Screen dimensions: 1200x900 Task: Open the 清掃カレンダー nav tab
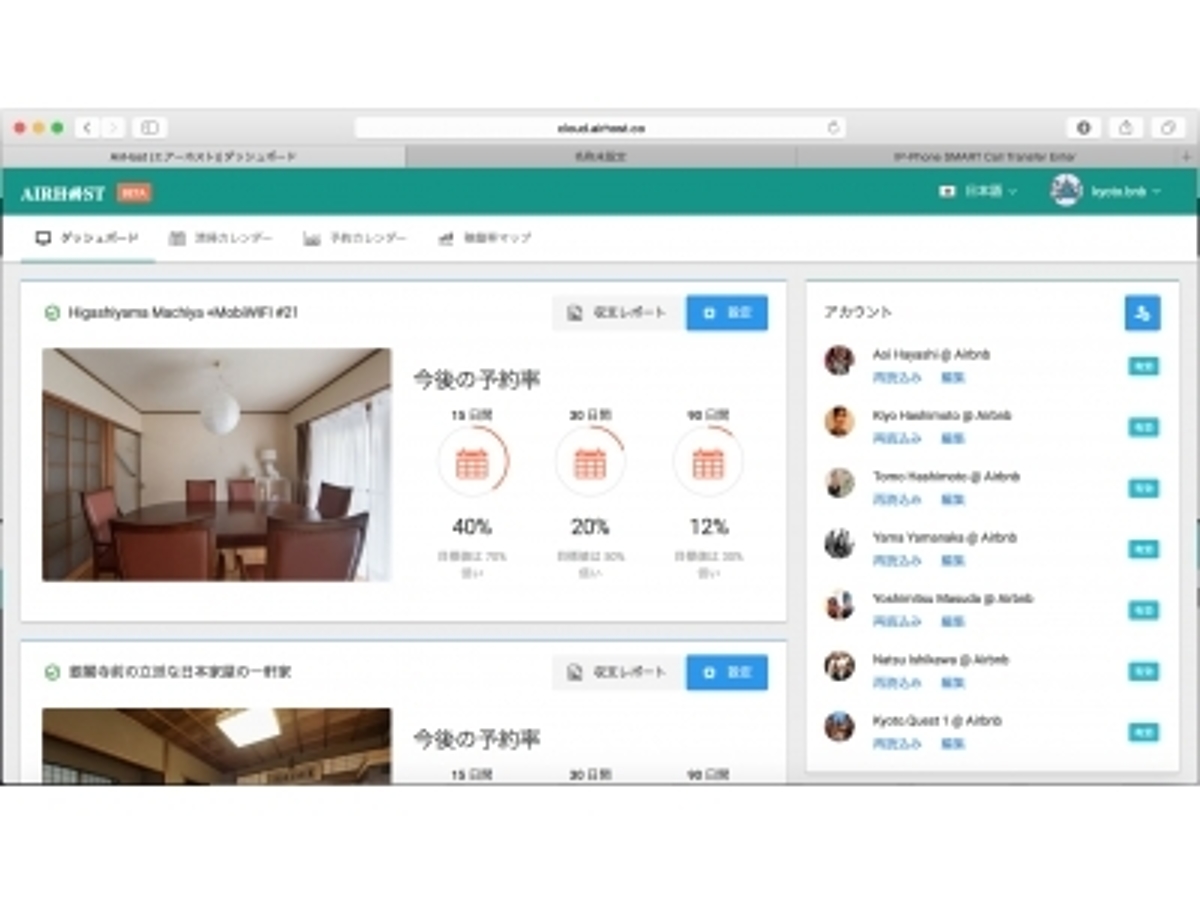tap(220, 239)
